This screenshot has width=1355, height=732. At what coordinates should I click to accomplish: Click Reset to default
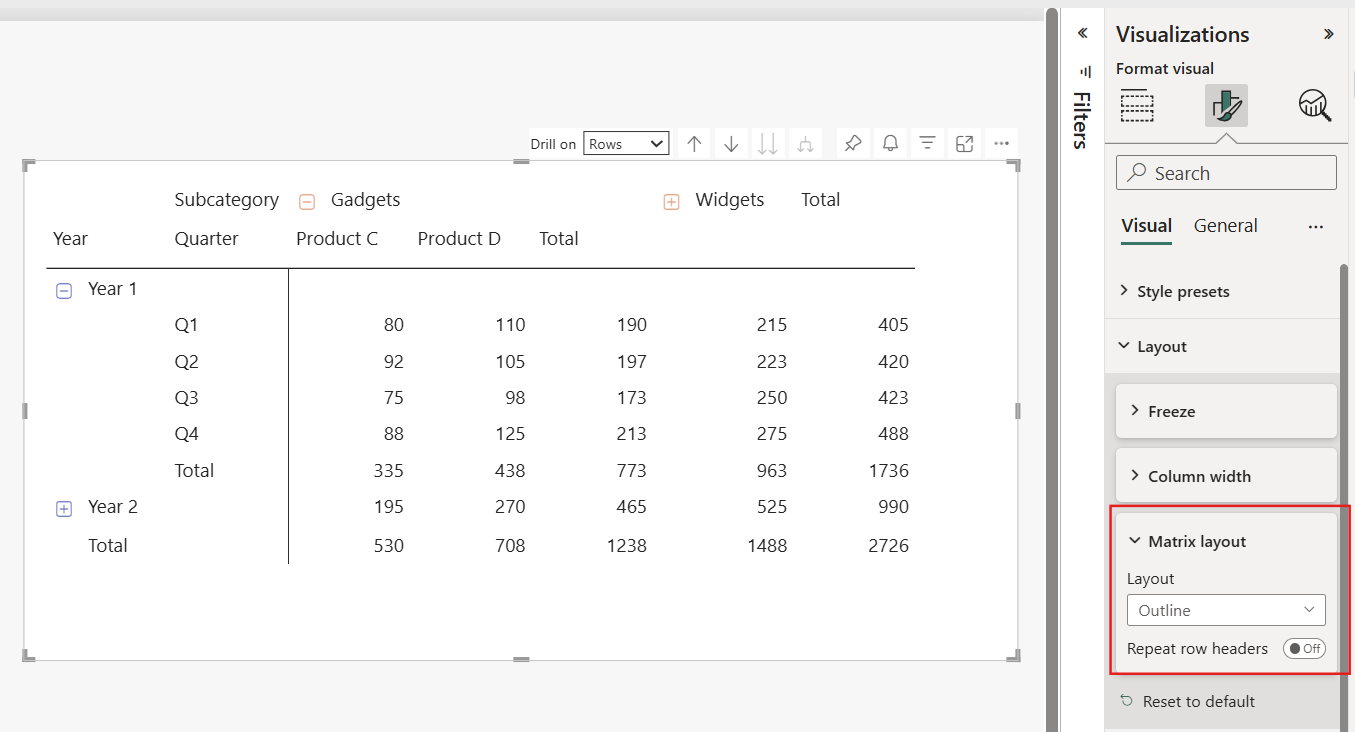coord(1188,702)
